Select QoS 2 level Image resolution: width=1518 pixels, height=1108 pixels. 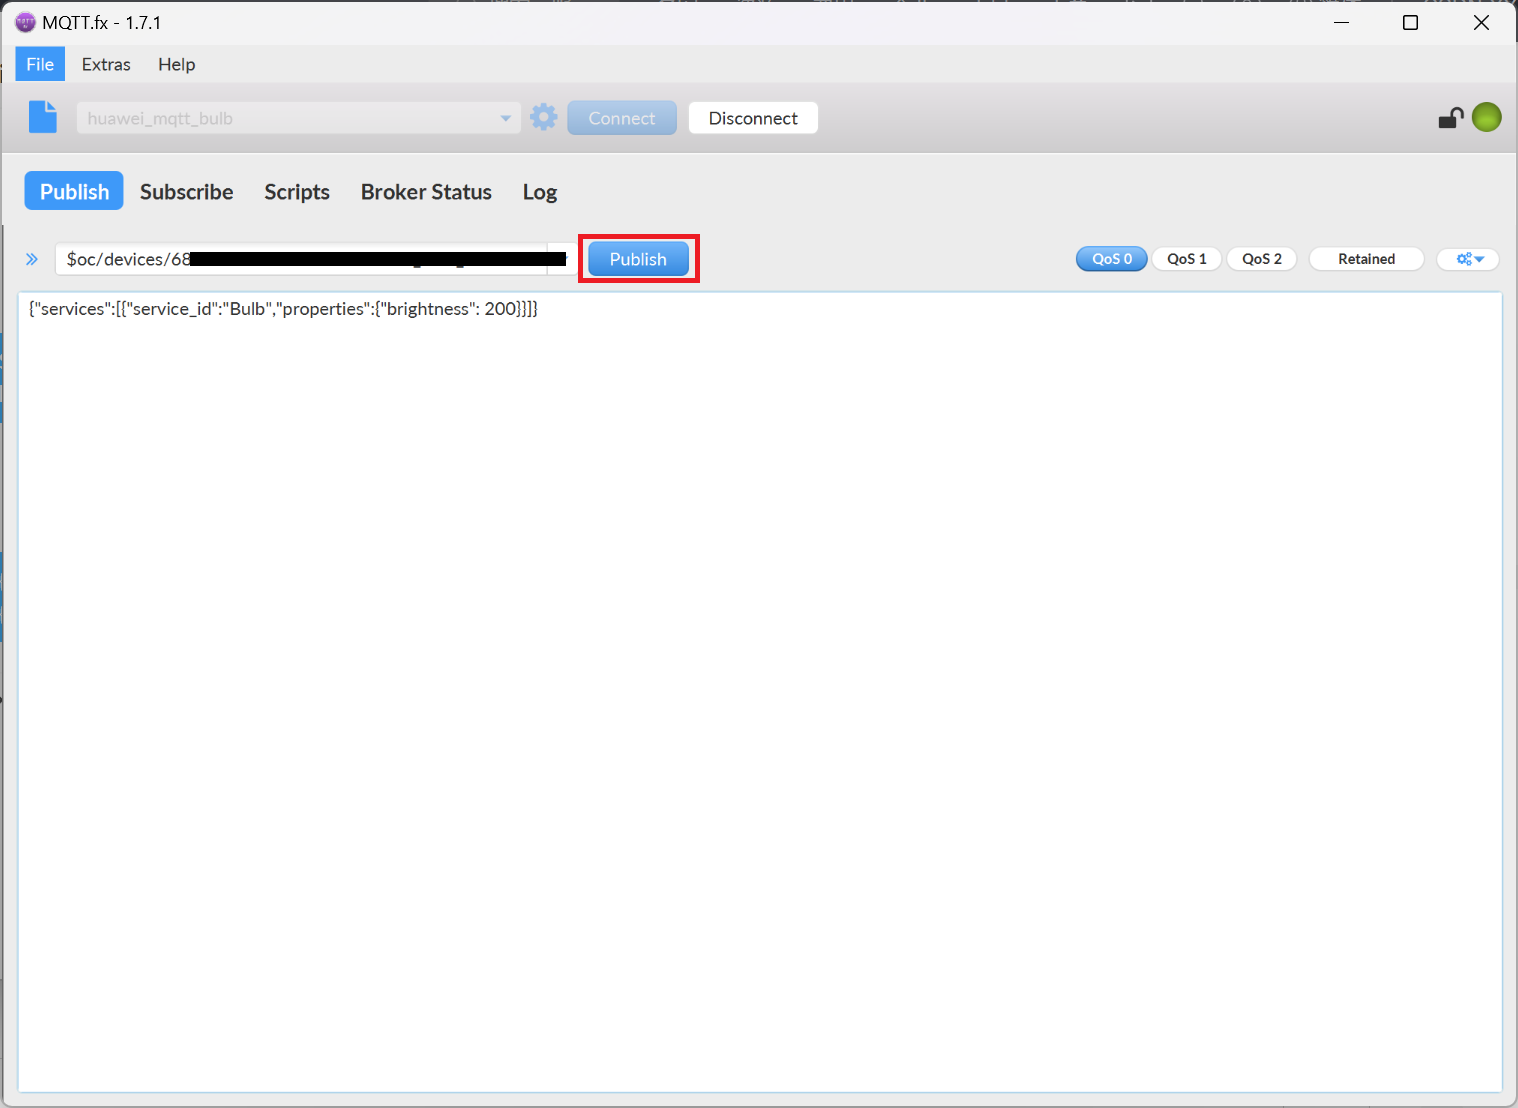pyautogui.click(x=1262, y=259)
